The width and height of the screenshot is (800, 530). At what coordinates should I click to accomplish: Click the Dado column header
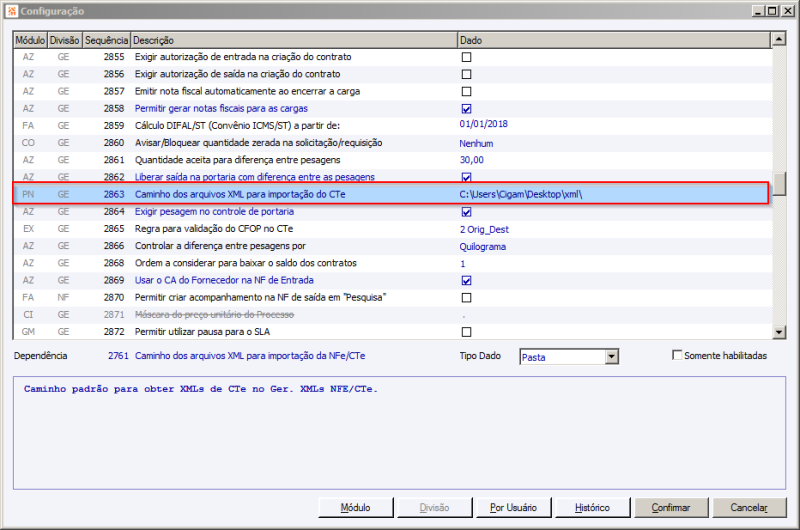(614, 40)
